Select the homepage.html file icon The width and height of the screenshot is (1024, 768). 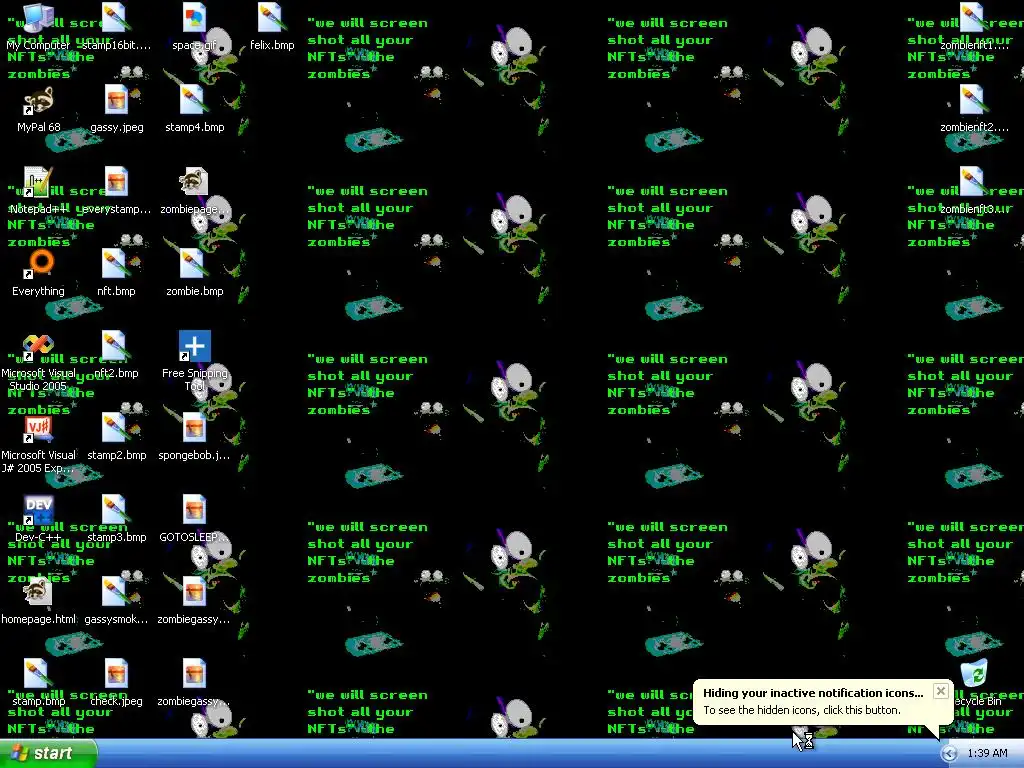[38, 592]
